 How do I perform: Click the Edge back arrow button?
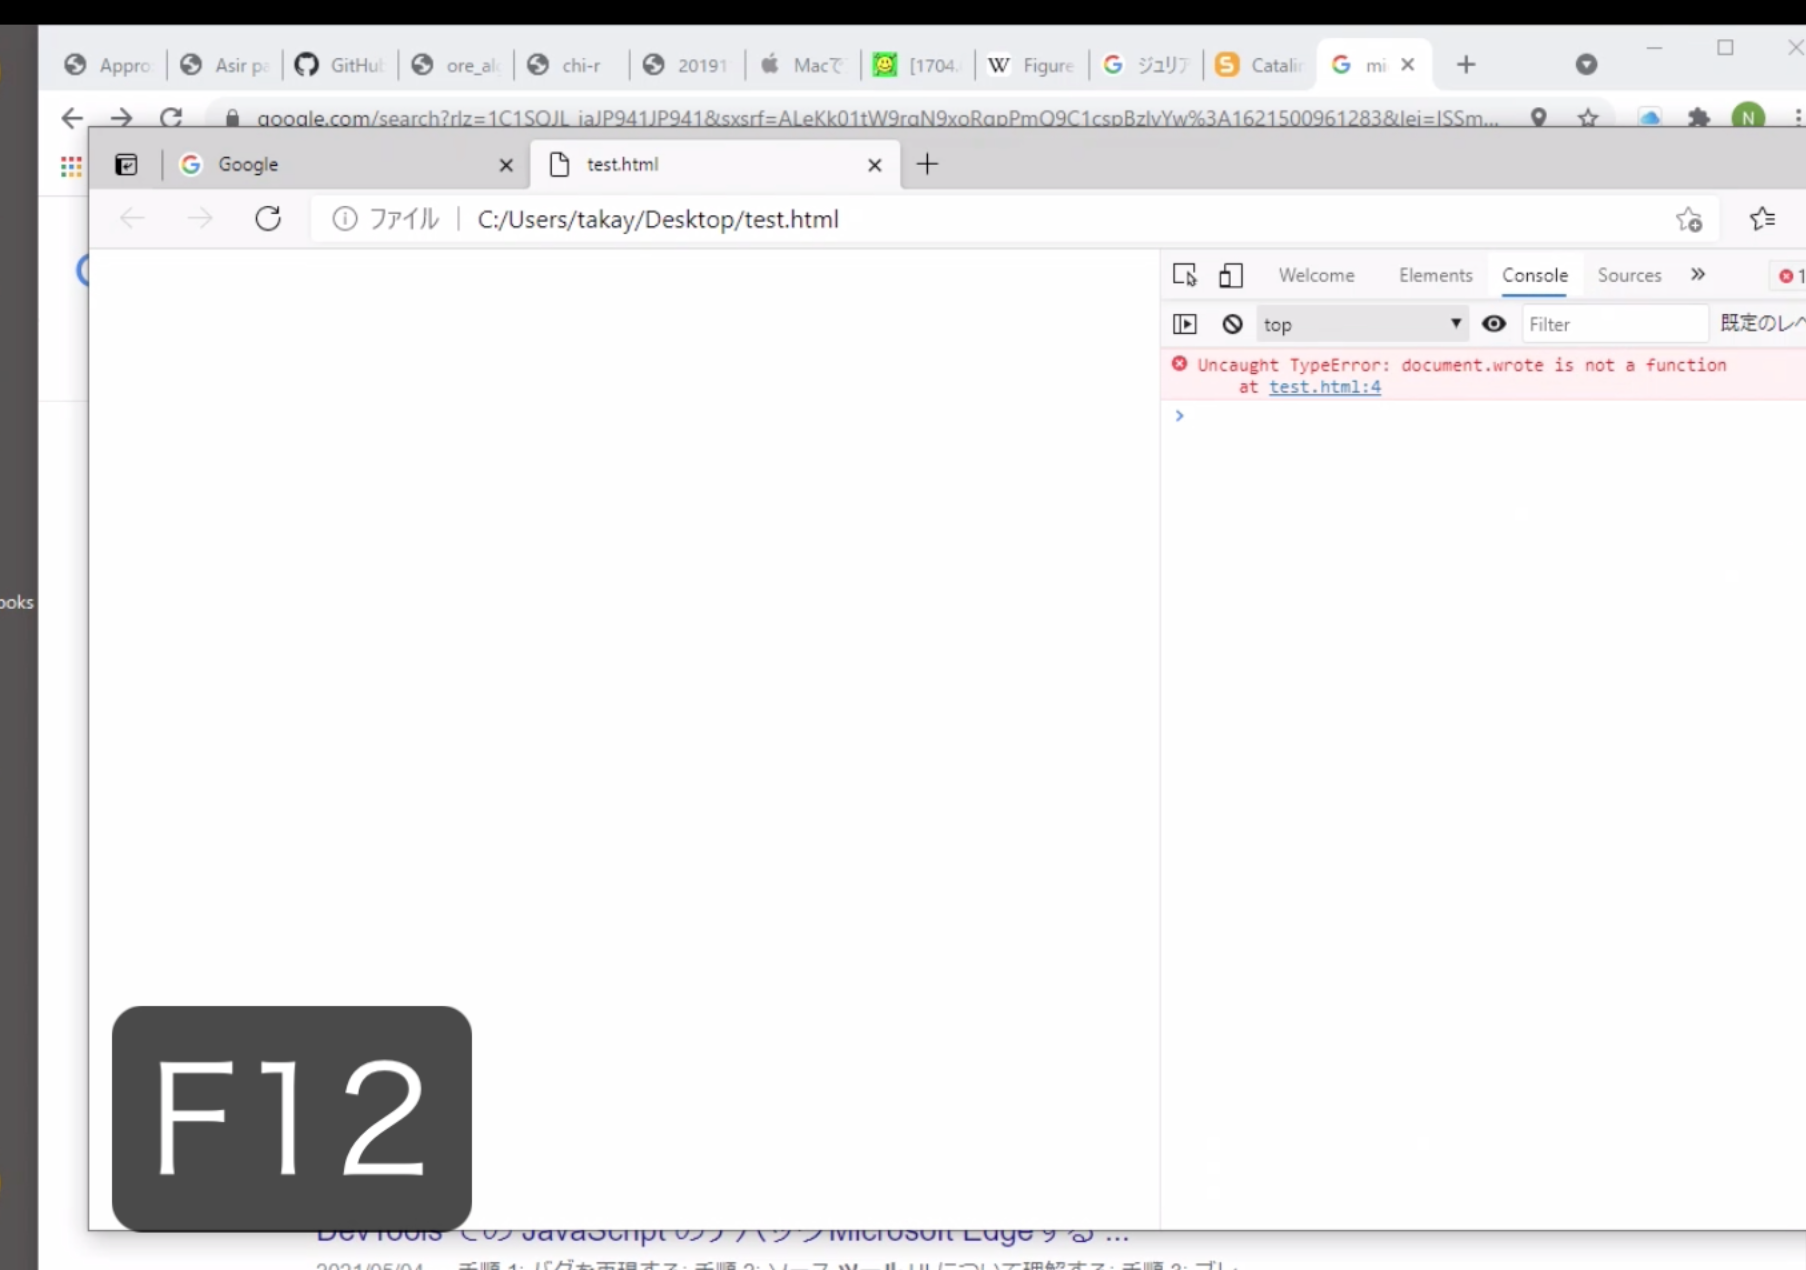(x=132, y=218)
